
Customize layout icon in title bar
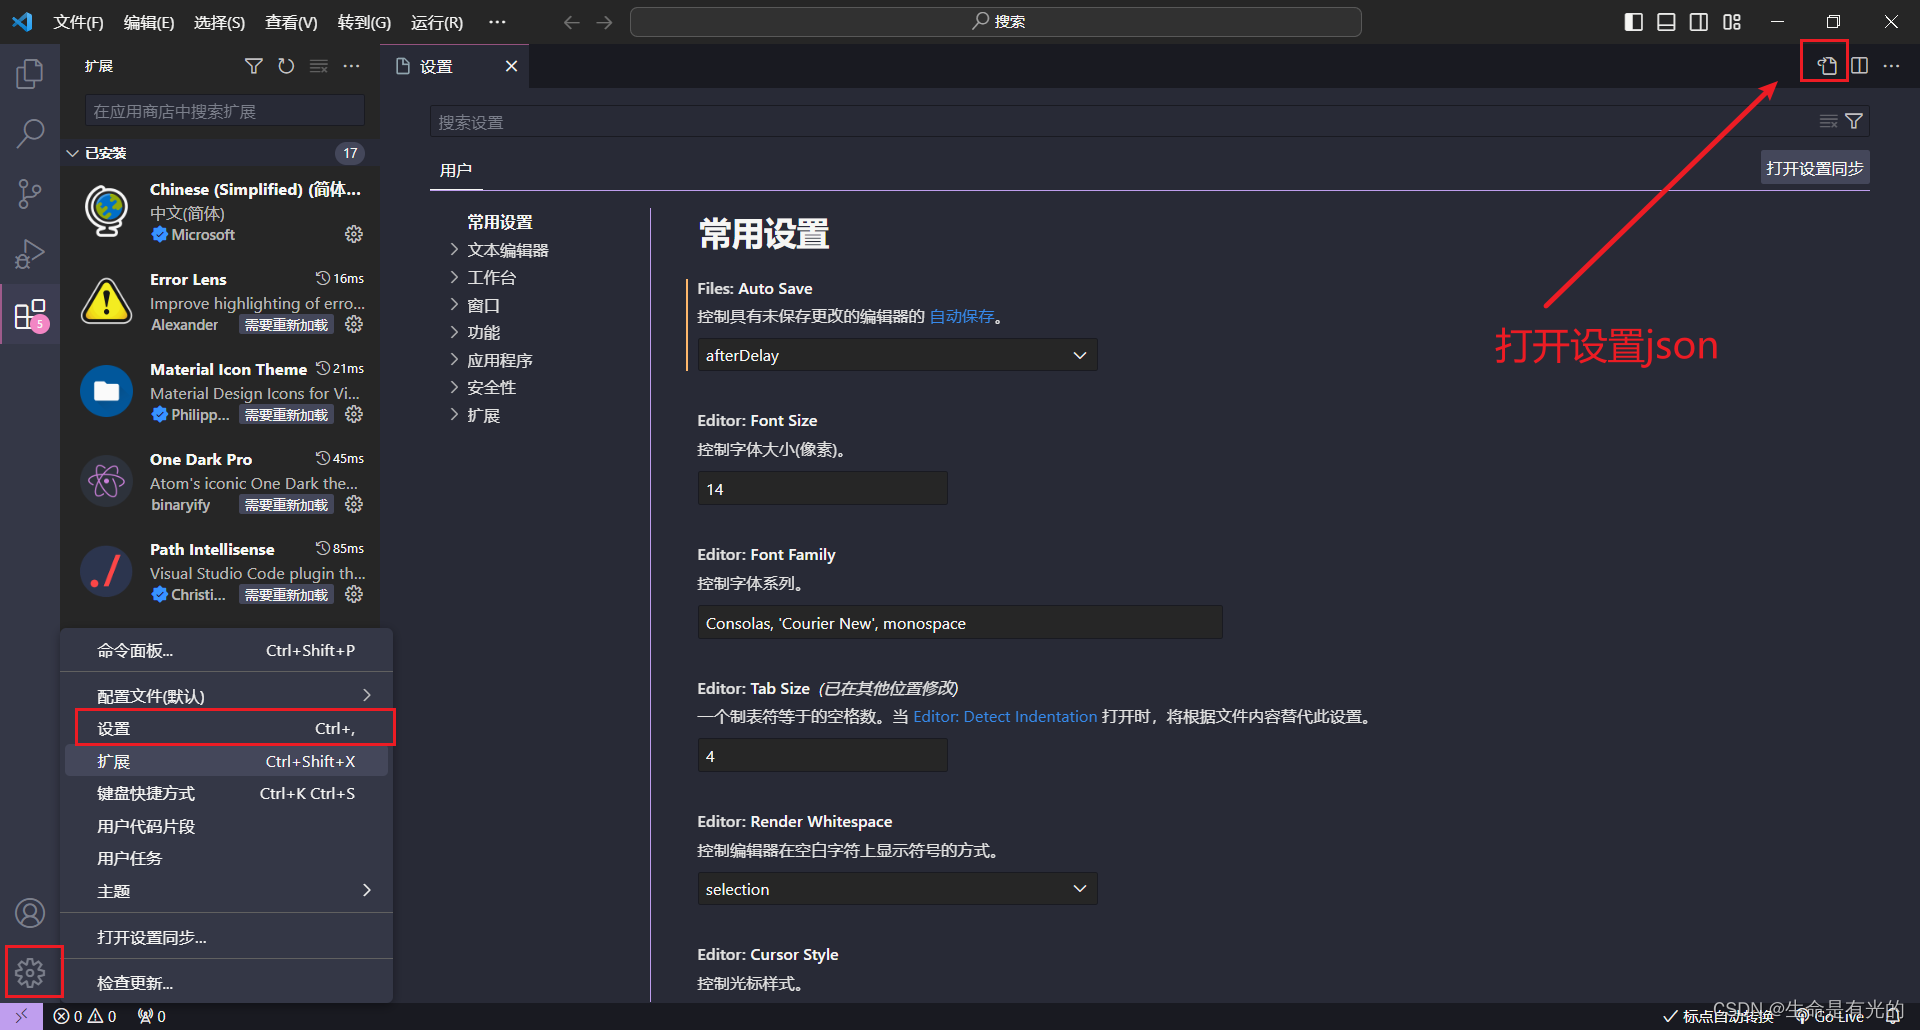coord(1732,22)
